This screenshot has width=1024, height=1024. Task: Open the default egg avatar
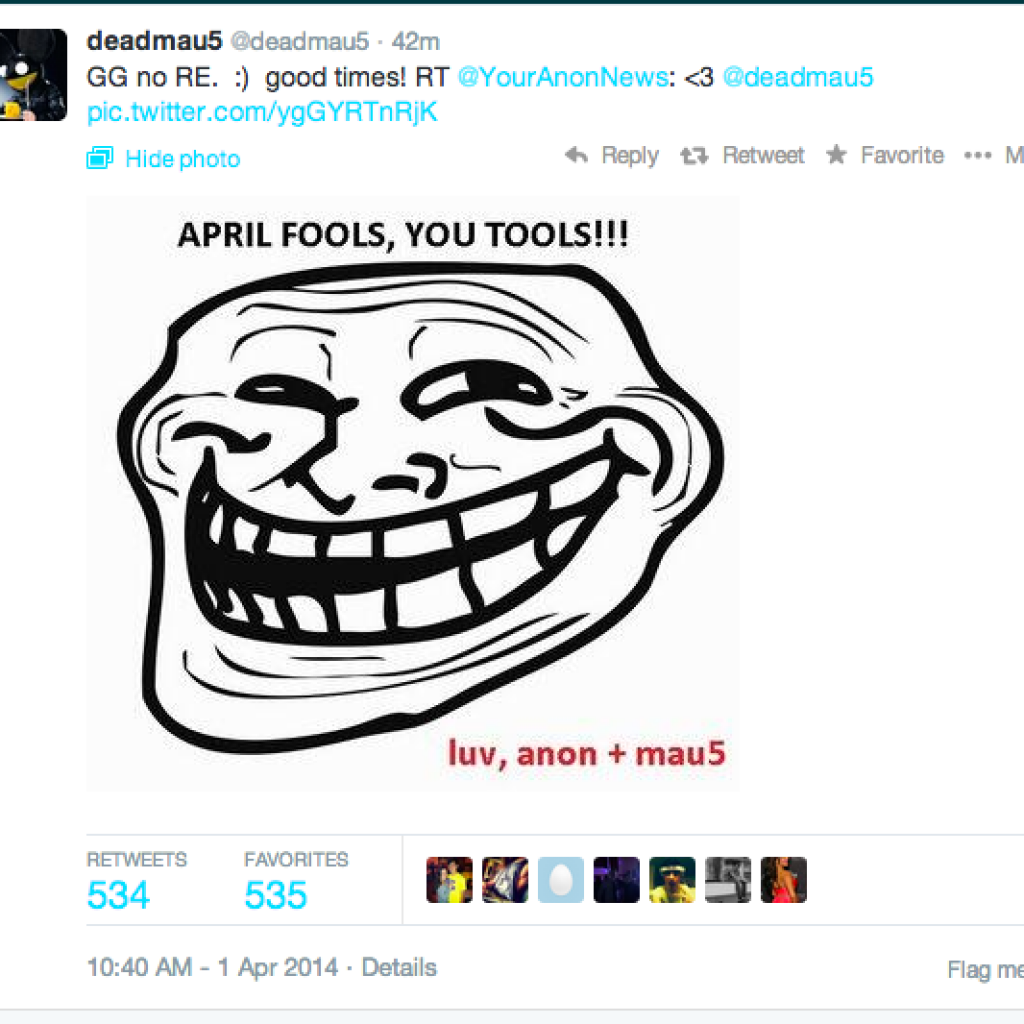(561, 880)
